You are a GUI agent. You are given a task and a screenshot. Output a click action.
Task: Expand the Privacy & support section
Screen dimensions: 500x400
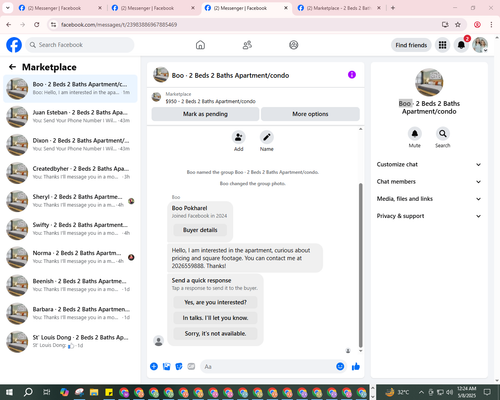[429, 216]
